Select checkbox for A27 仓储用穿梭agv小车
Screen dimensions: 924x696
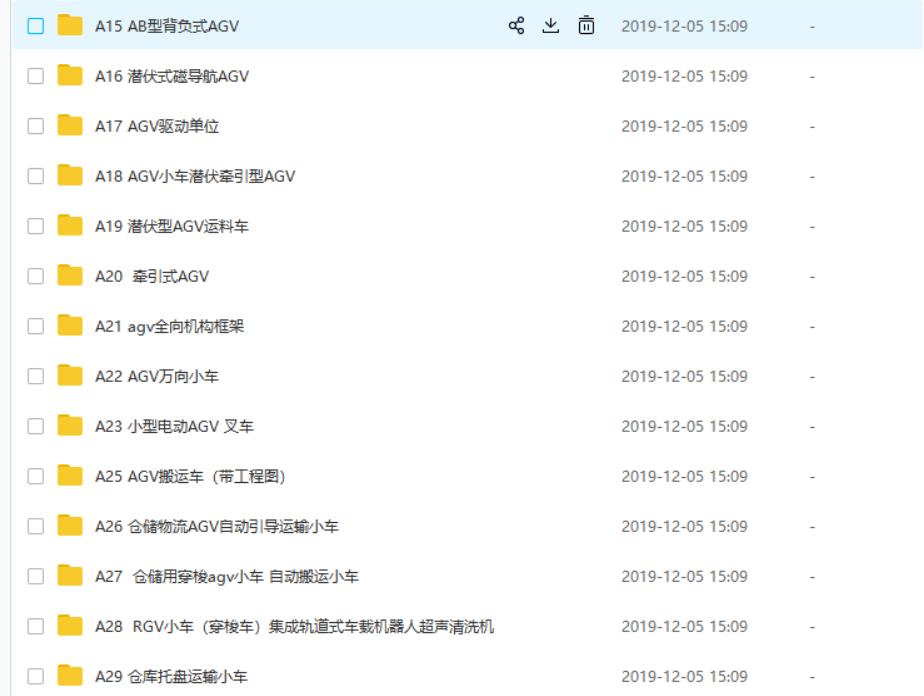[35, 576]
